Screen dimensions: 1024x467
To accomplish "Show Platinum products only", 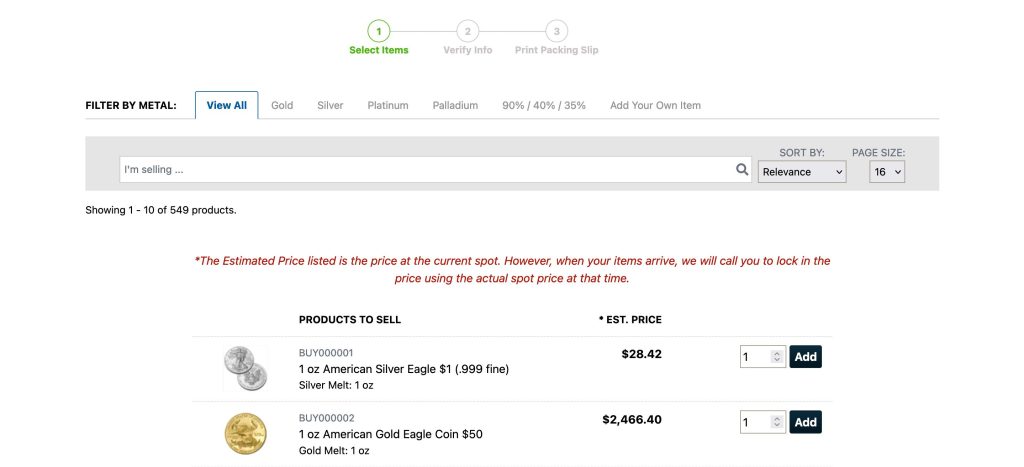I will (388, 105).
